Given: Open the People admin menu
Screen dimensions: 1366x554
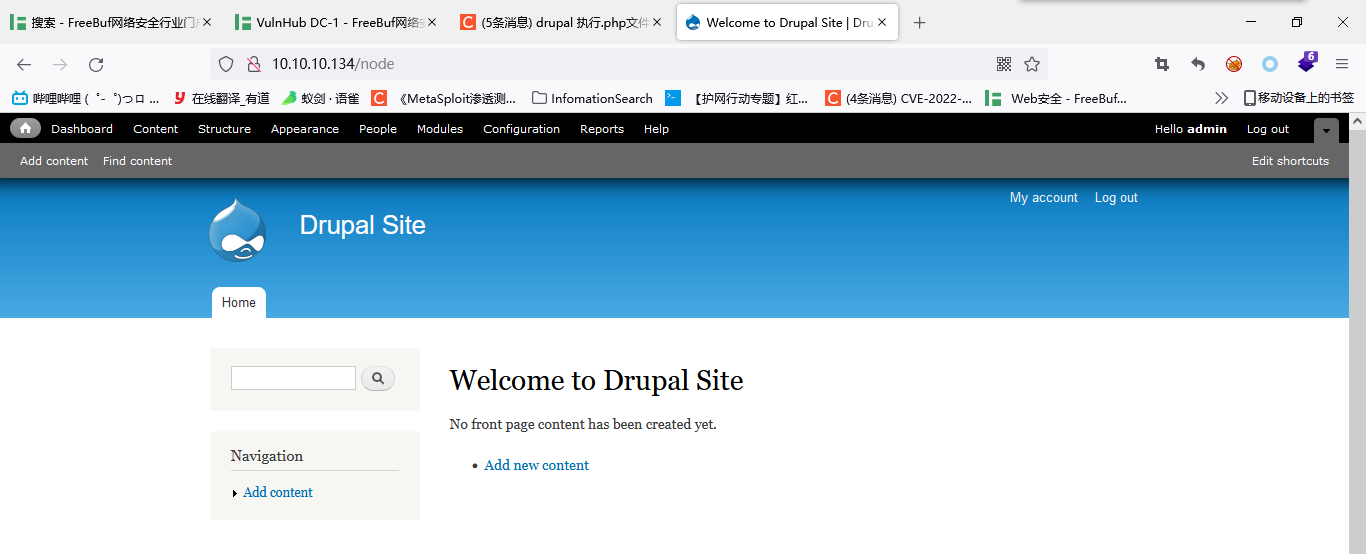Looking at the screenshot, I should click(378, 129).
